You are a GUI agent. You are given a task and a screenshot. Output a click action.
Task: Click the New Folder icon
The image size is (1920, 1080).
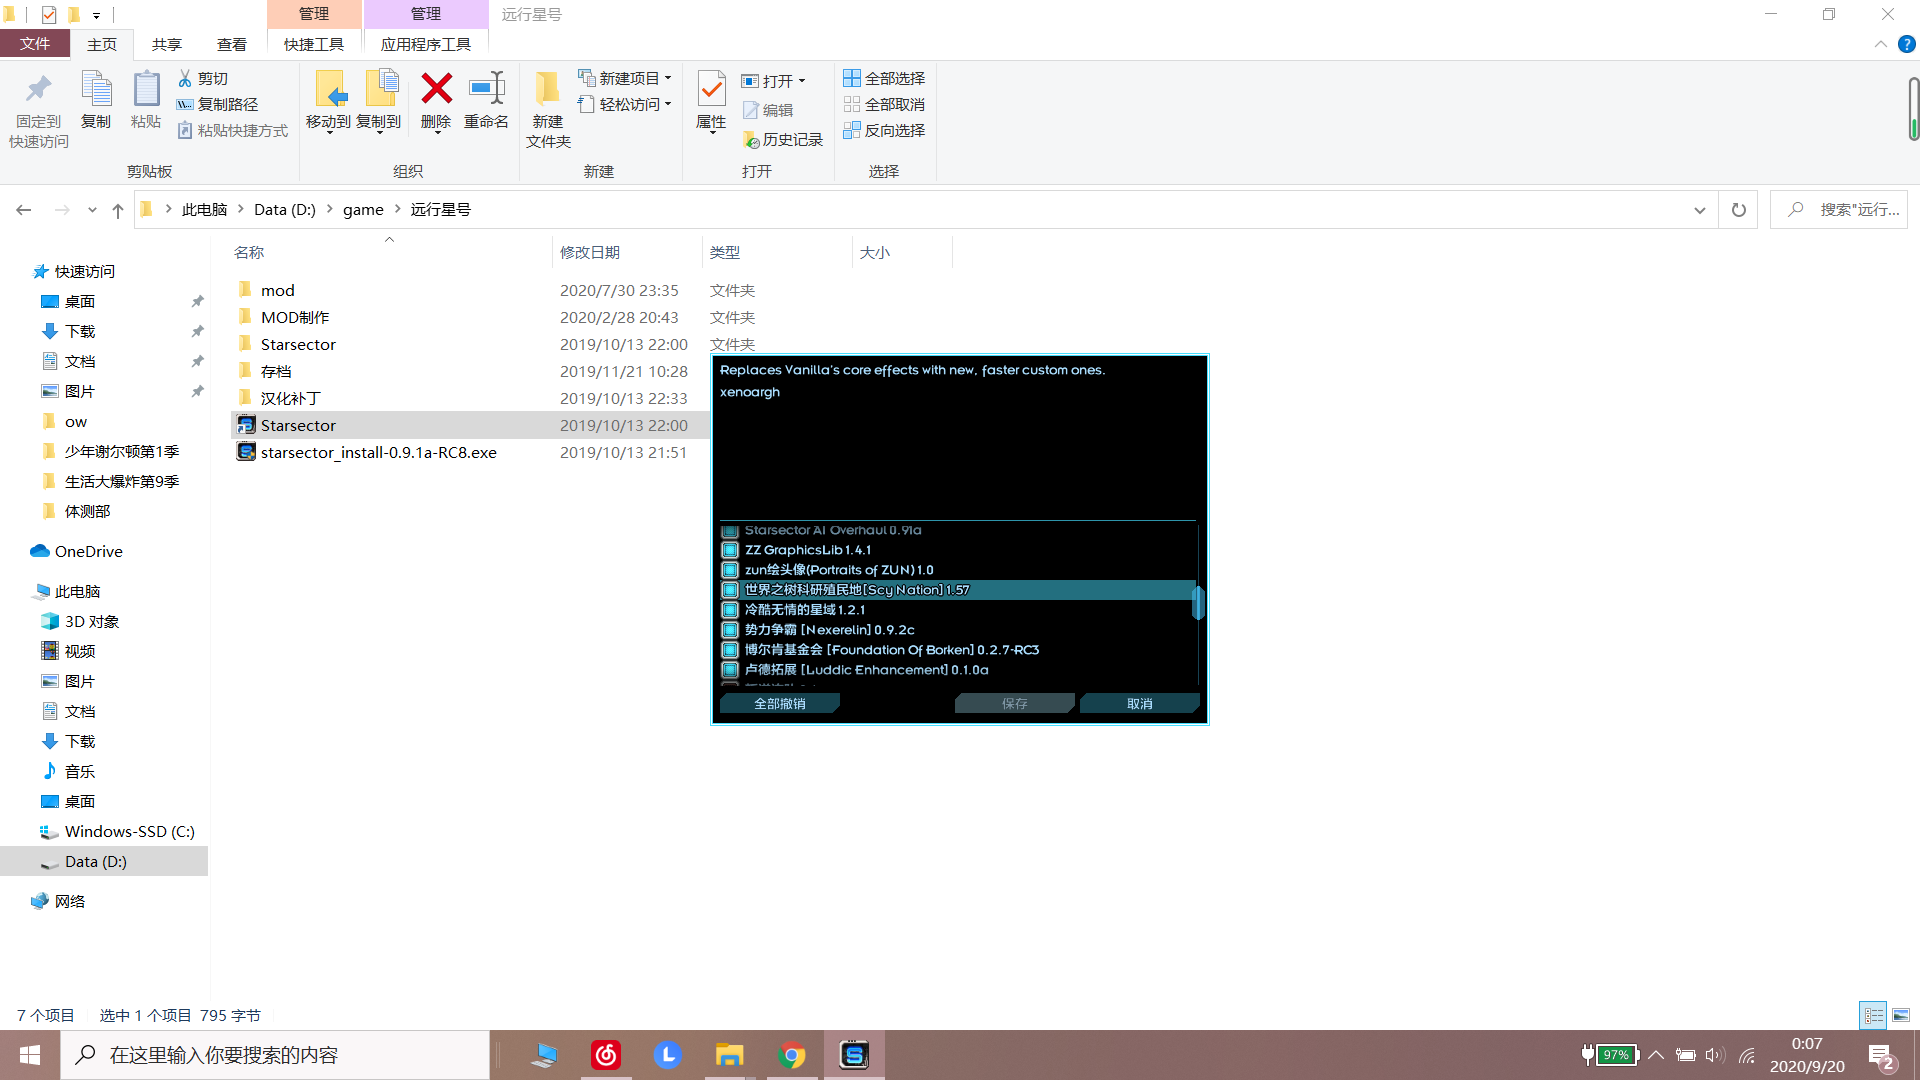click(x=547, y=90)
